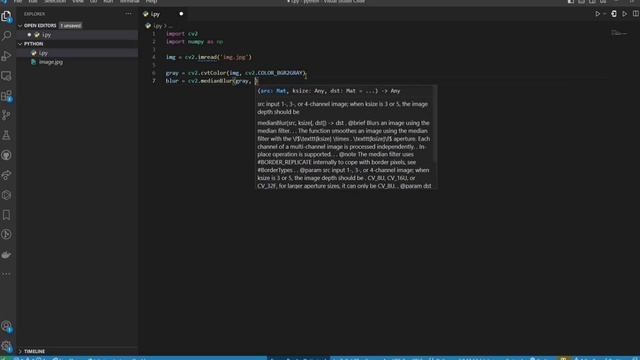Click the scrollbar in the parameter hint popup

coord(435,124)
